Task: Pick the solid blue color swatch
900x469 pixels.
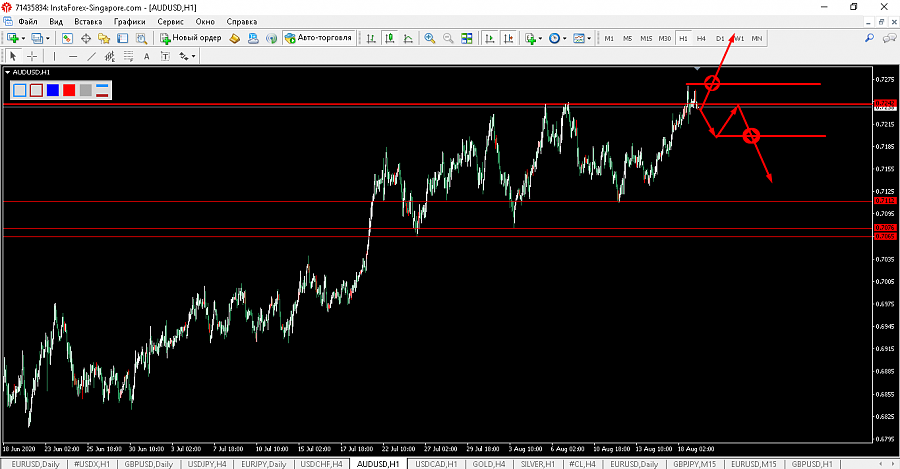Action: click(52, 90)
